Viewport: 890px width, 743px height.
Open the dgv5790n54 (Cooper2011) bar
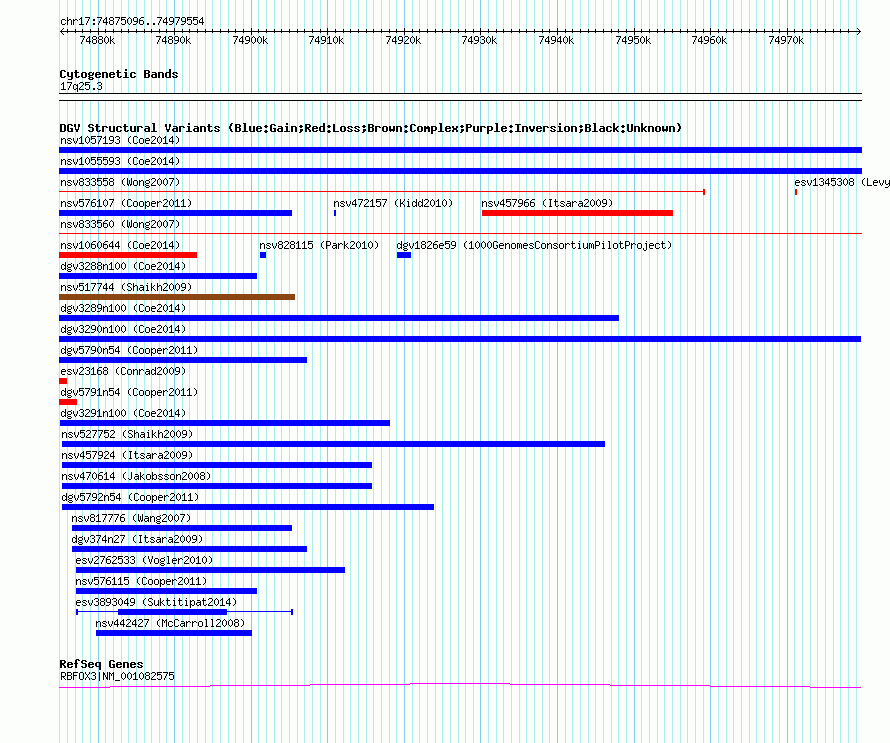click(183, 360)
